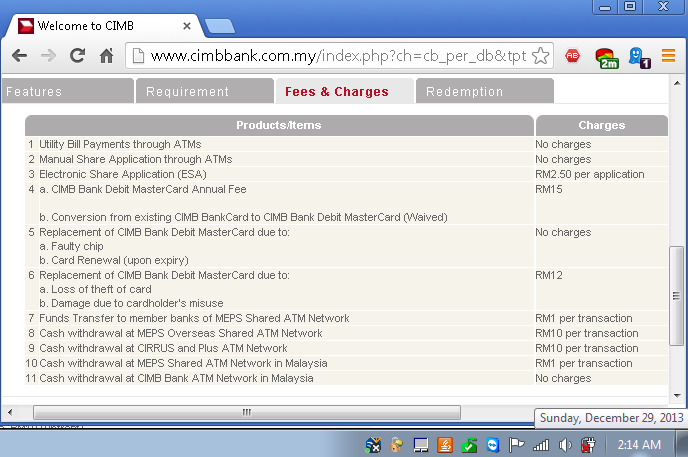Bookmark this page with the star icon
Viewport: 688px width, 457px height.
pos(540,56)
